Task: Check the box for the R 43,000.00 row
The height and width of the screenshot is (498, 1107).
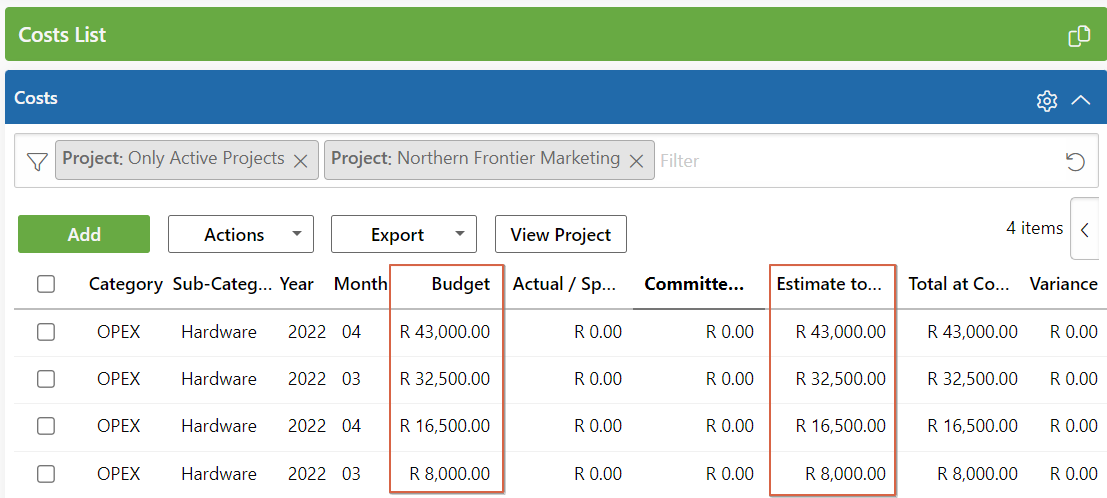Action: tap(46, 332)
